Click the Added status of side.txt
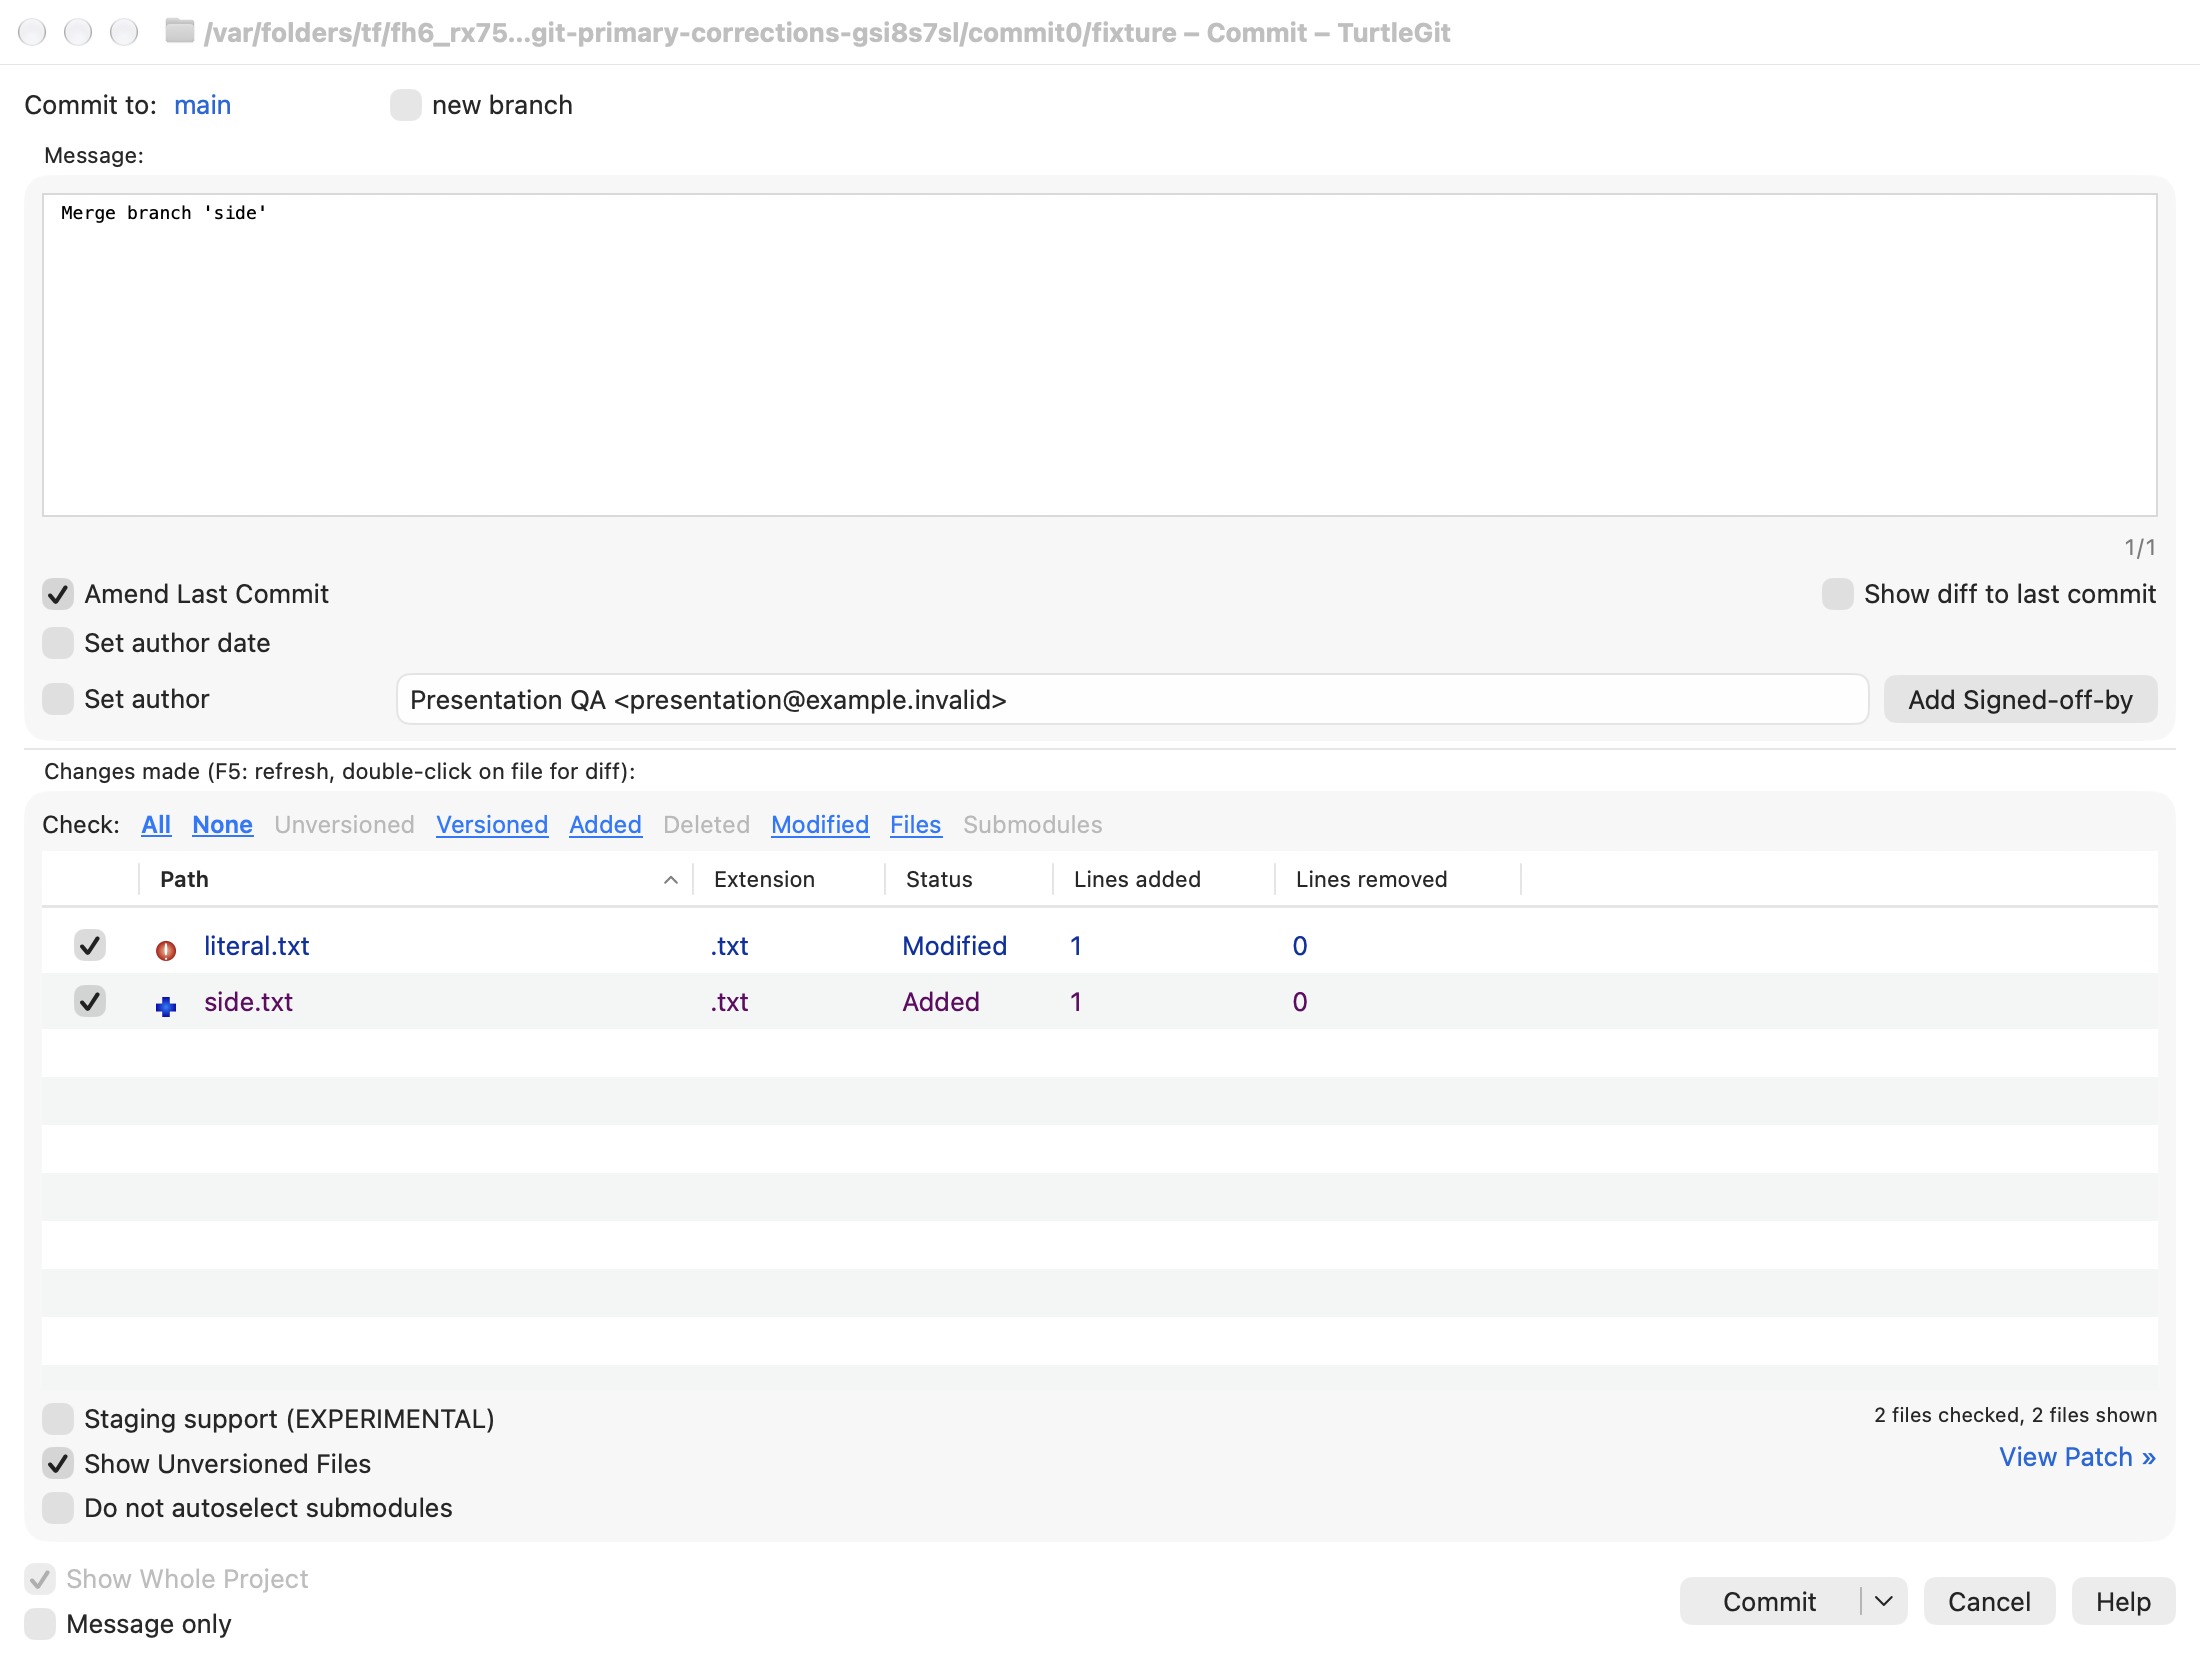The height and width of the screenshot is (1664, 2200). [940, 1002]
